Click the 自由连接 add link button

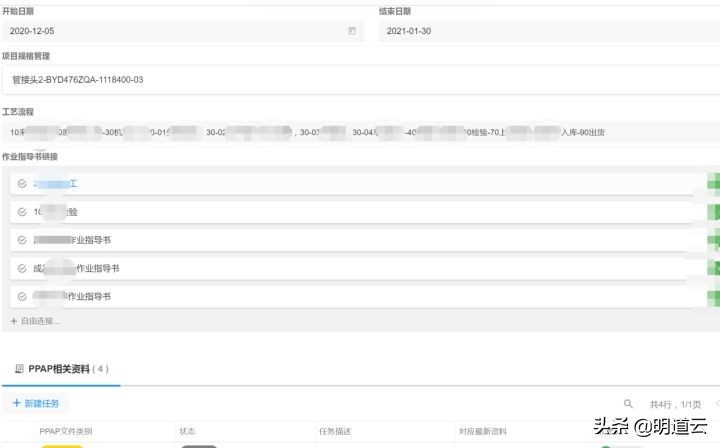click(35, 321)
